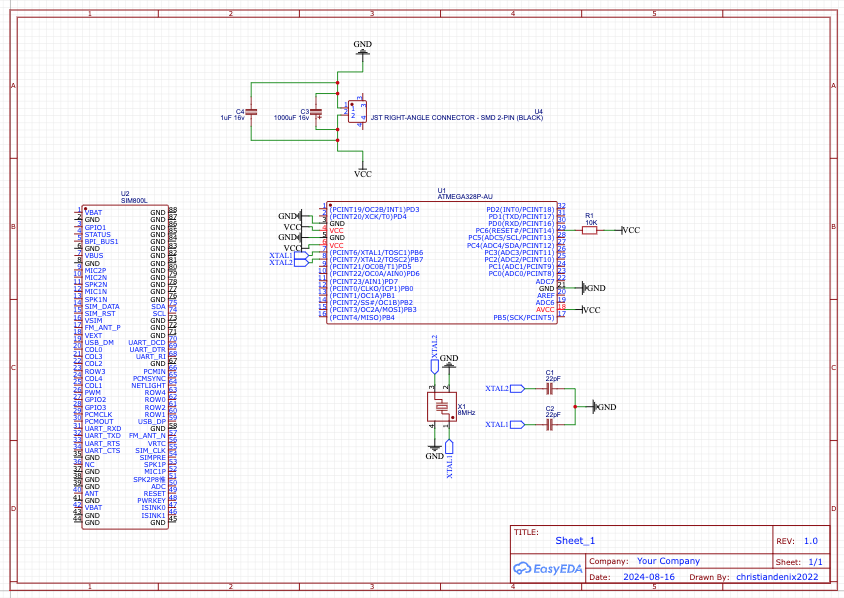844x598 pixels.
Task: Select the RESET pin on SIM800L
Action: pos(154,494)
